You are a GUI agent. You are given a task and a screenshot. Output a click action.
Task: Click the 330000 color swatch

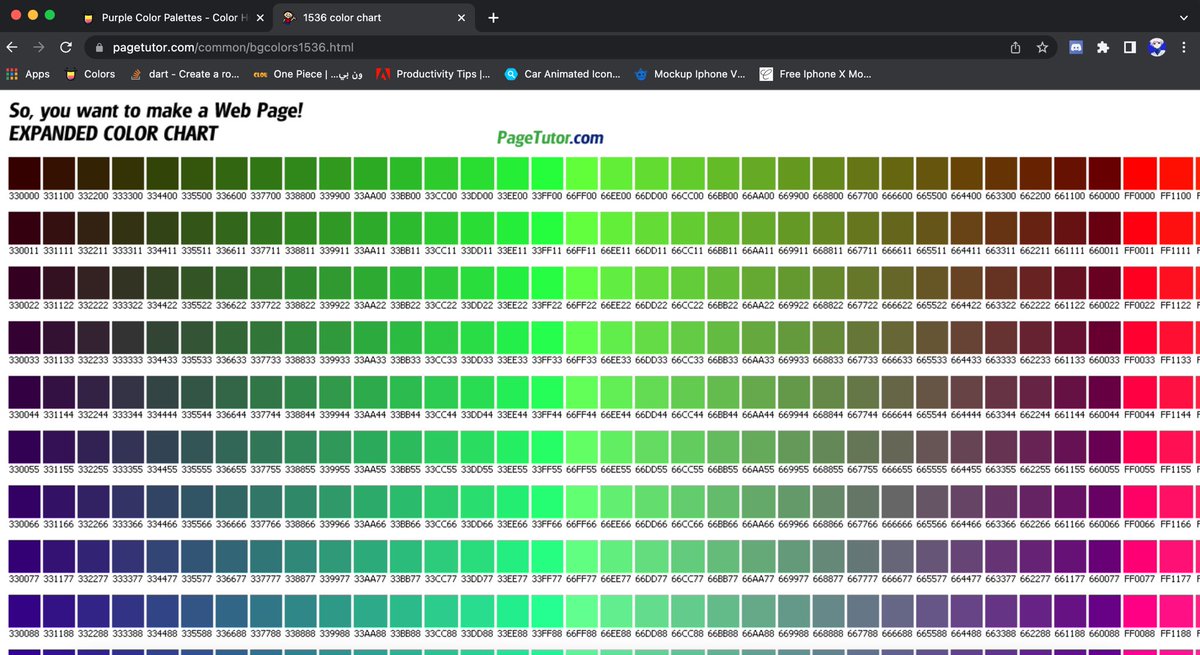(x=24, y=173)
